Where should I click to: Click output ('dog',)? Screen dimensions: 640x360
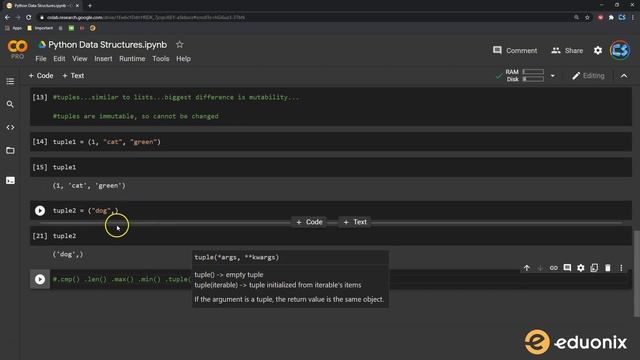click(68, 254)
